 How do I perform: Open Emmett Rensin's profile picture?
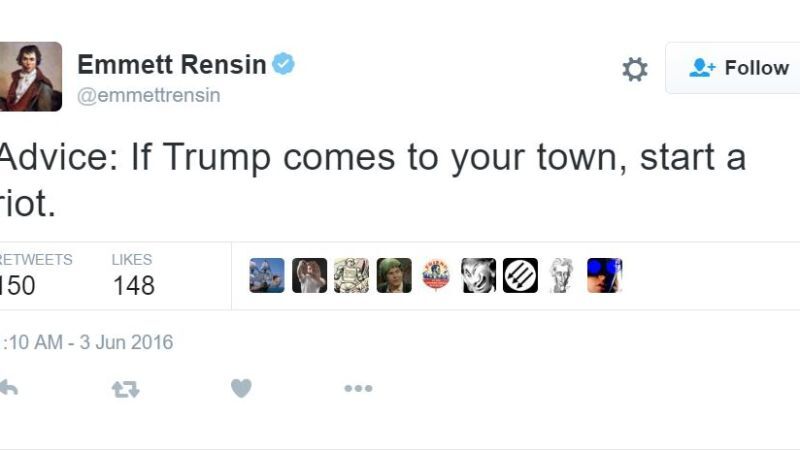tap(31, 76)
